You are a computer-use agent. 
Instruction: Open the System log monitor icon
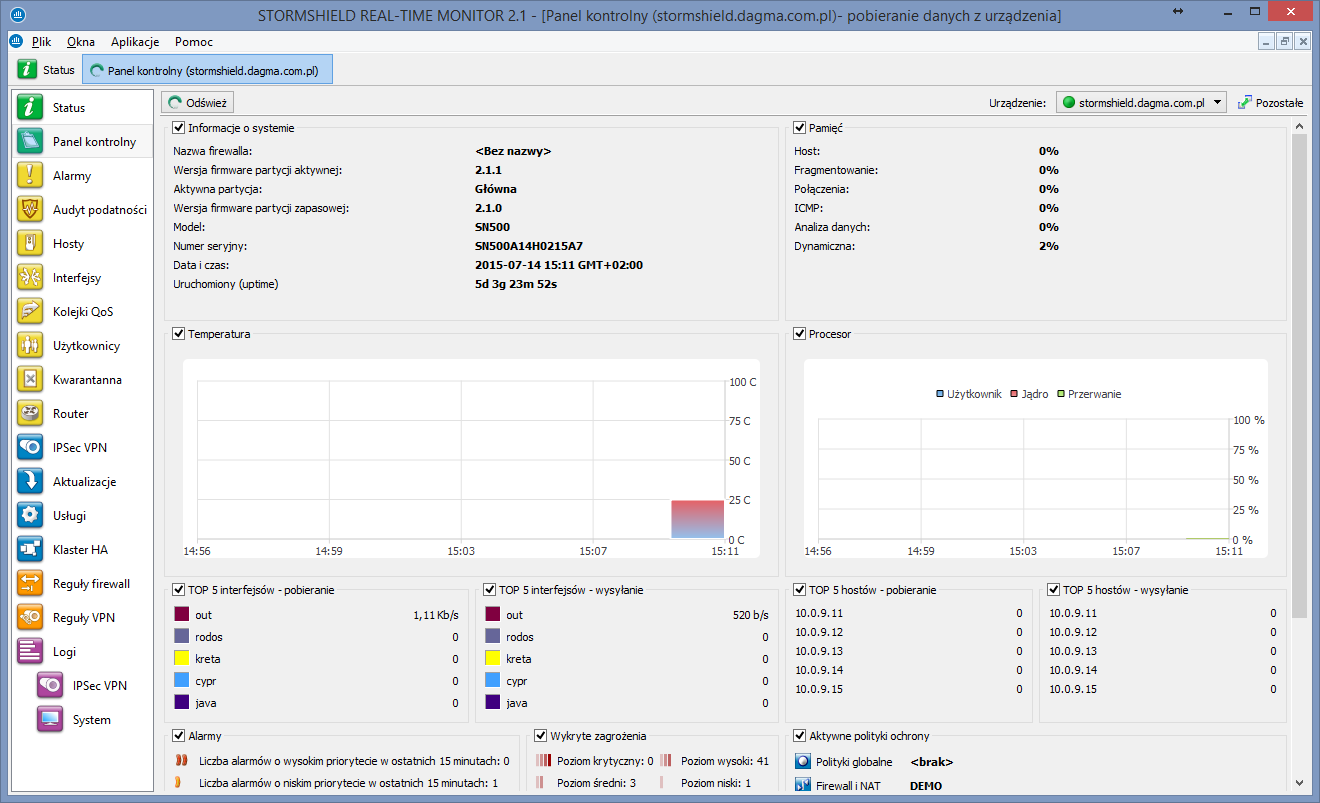pos(50,719)
